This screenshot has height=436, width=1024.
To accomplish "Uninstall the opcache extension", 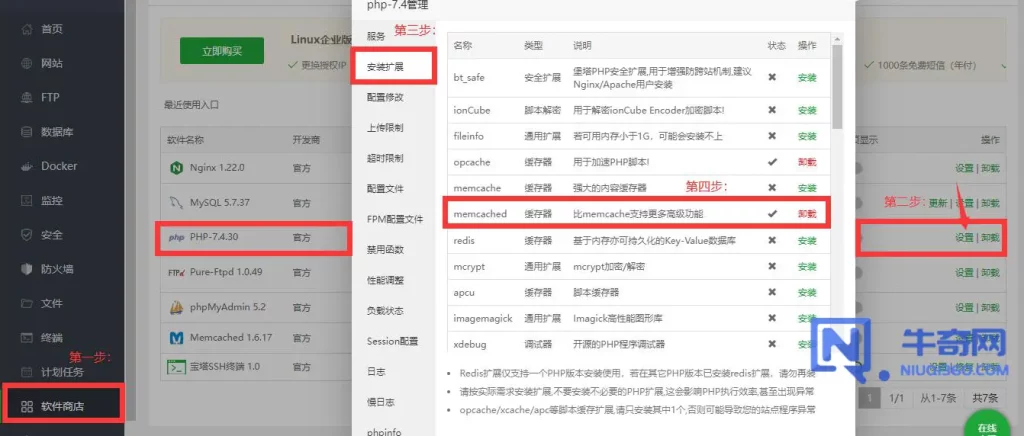I will [x=807, y=162].
